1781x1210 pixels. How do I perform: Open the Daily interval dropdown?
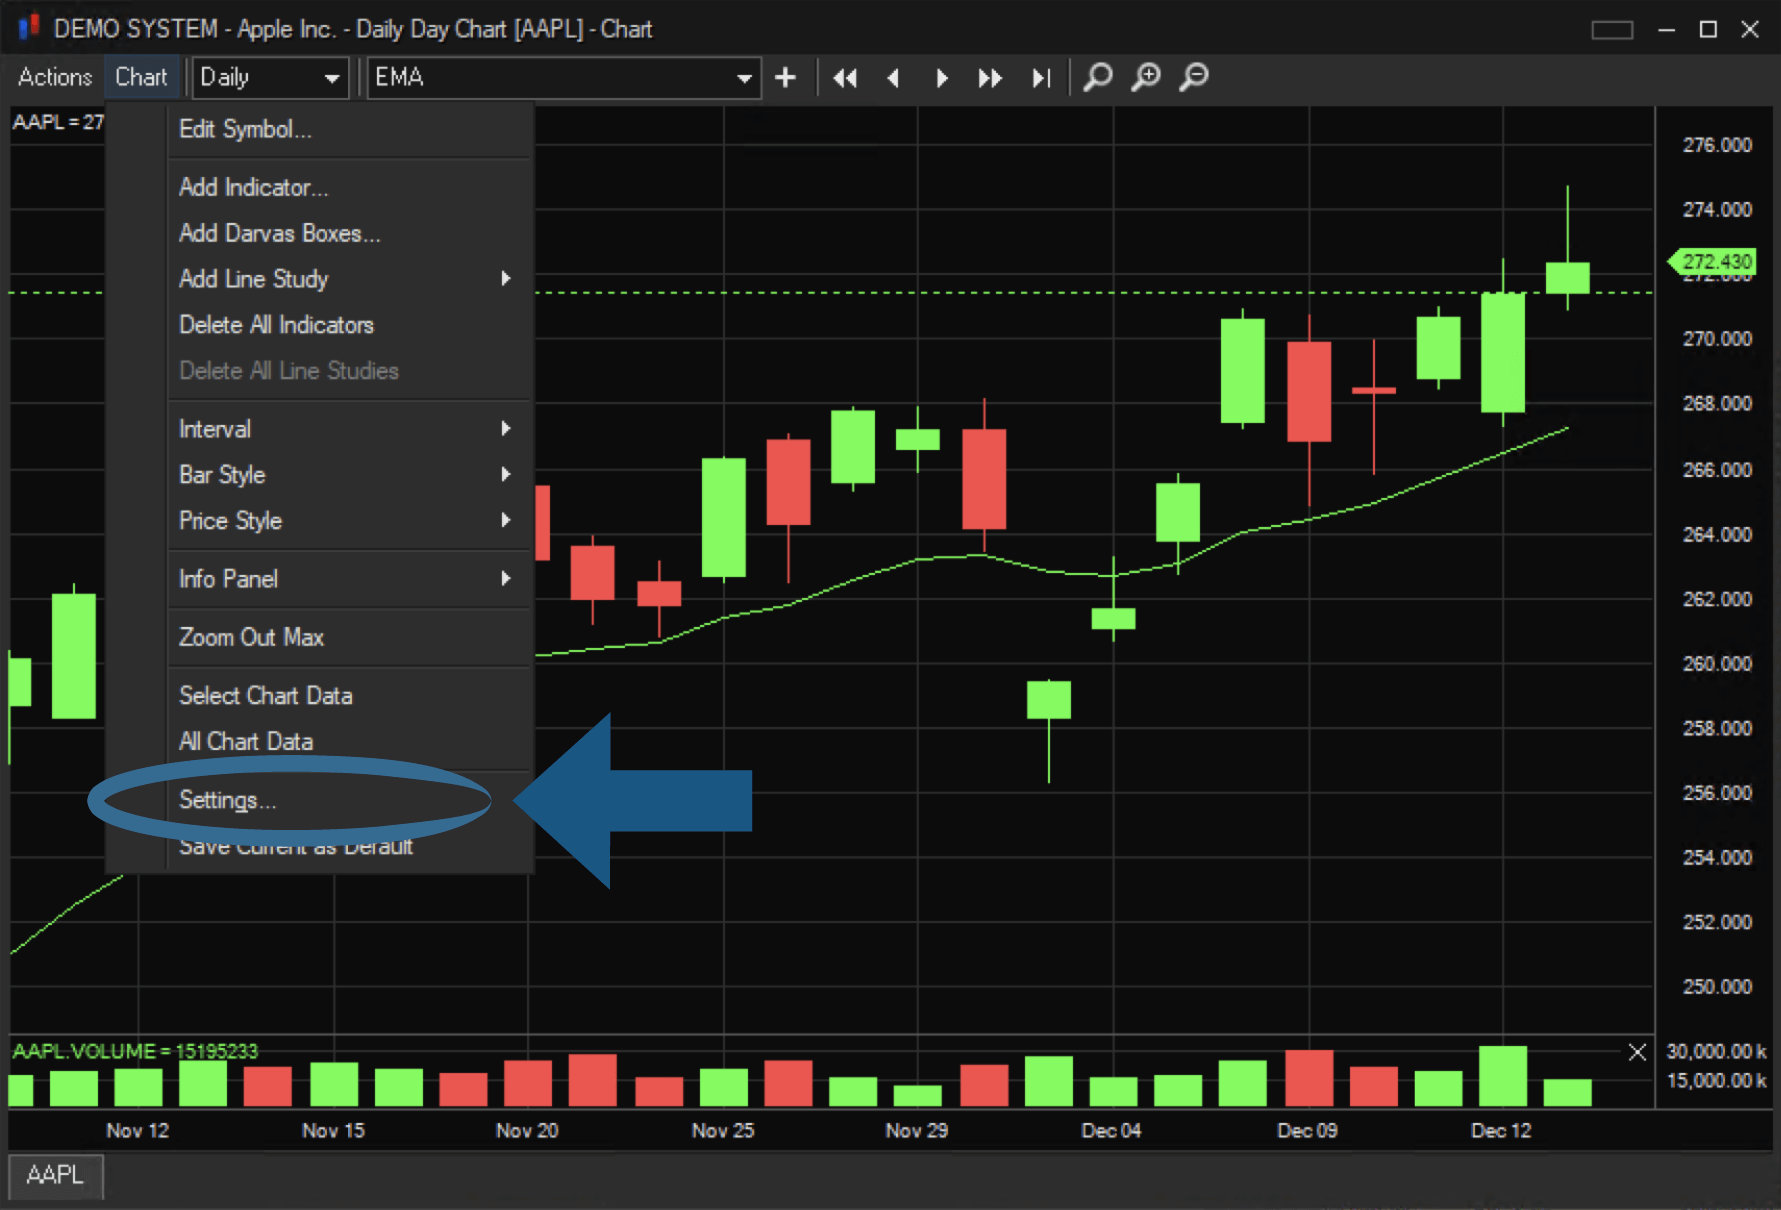(x=270, y=77)
